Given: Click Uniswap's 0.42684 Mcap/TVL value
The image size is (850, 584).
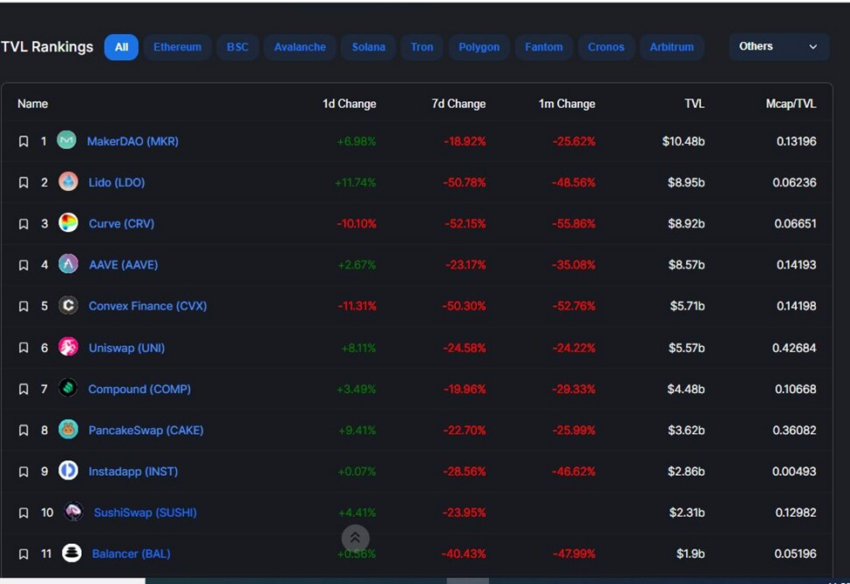Looking at the screenshot, I should coord(794,348).
